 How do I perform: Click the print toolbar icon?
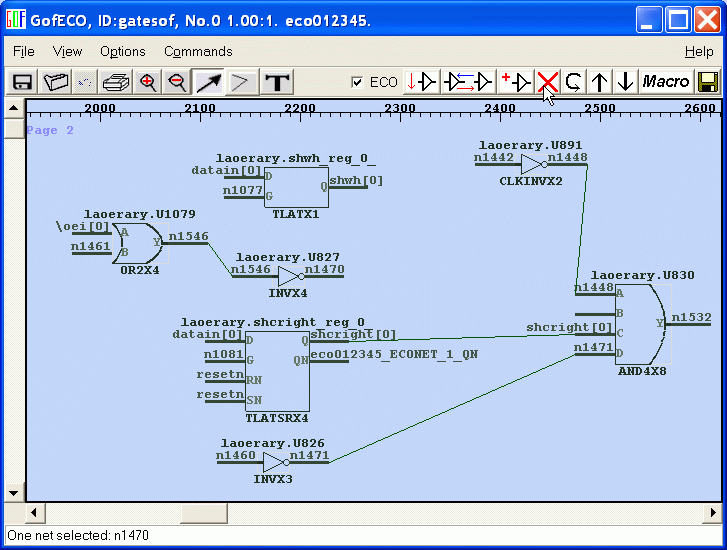tap(117, 82)
